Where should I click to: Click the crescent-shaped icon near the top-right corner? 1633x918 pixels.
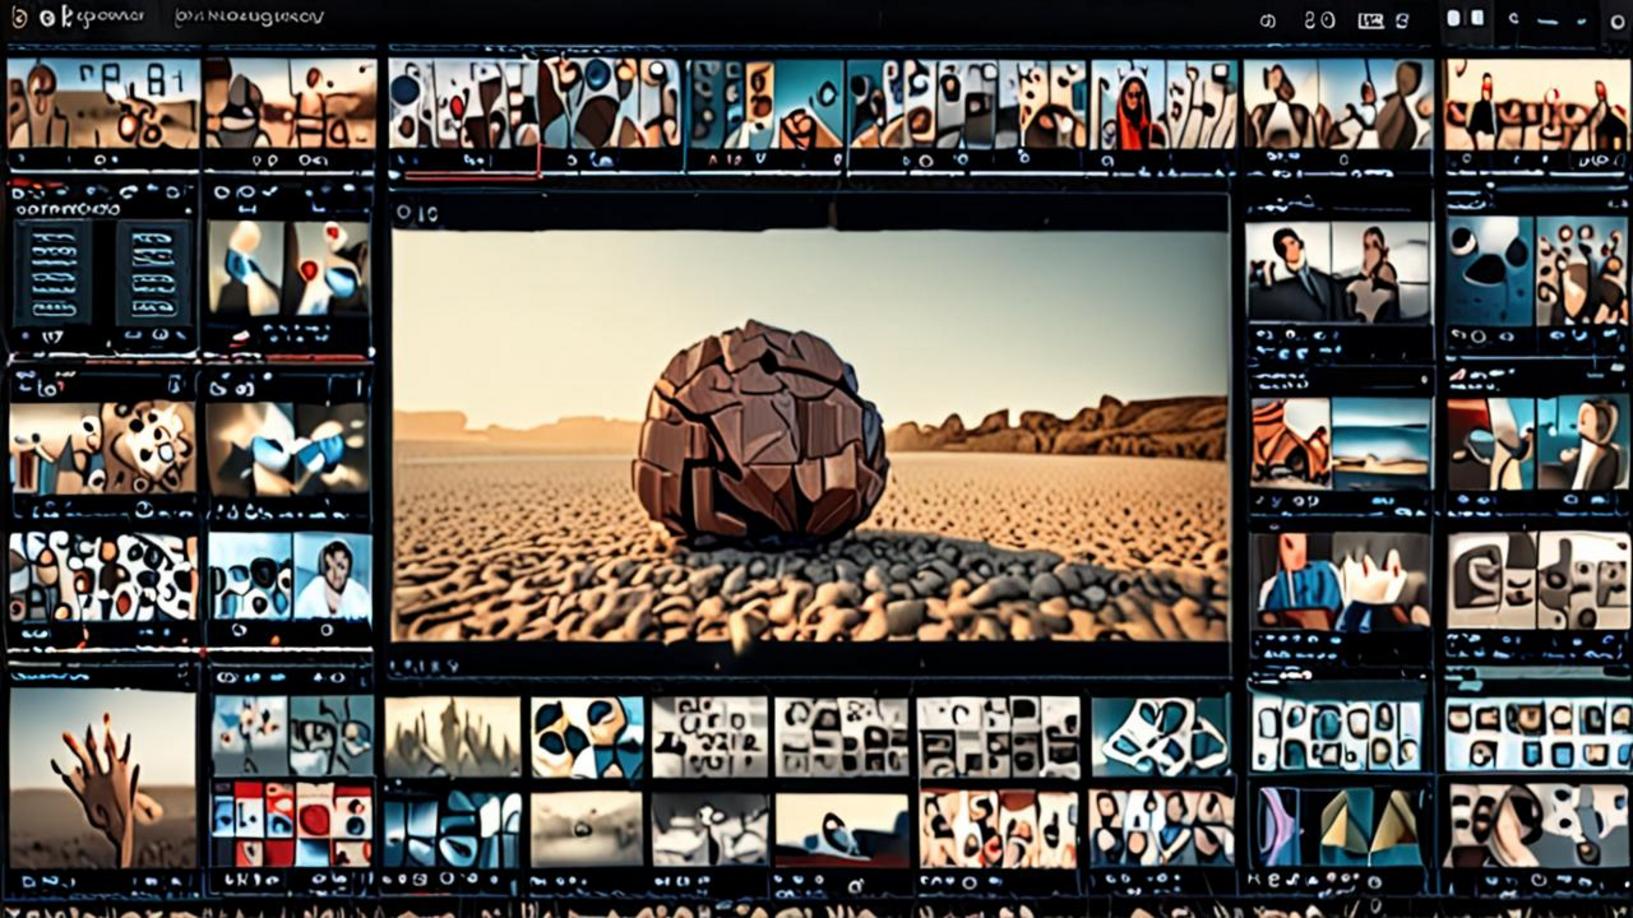1514,18
